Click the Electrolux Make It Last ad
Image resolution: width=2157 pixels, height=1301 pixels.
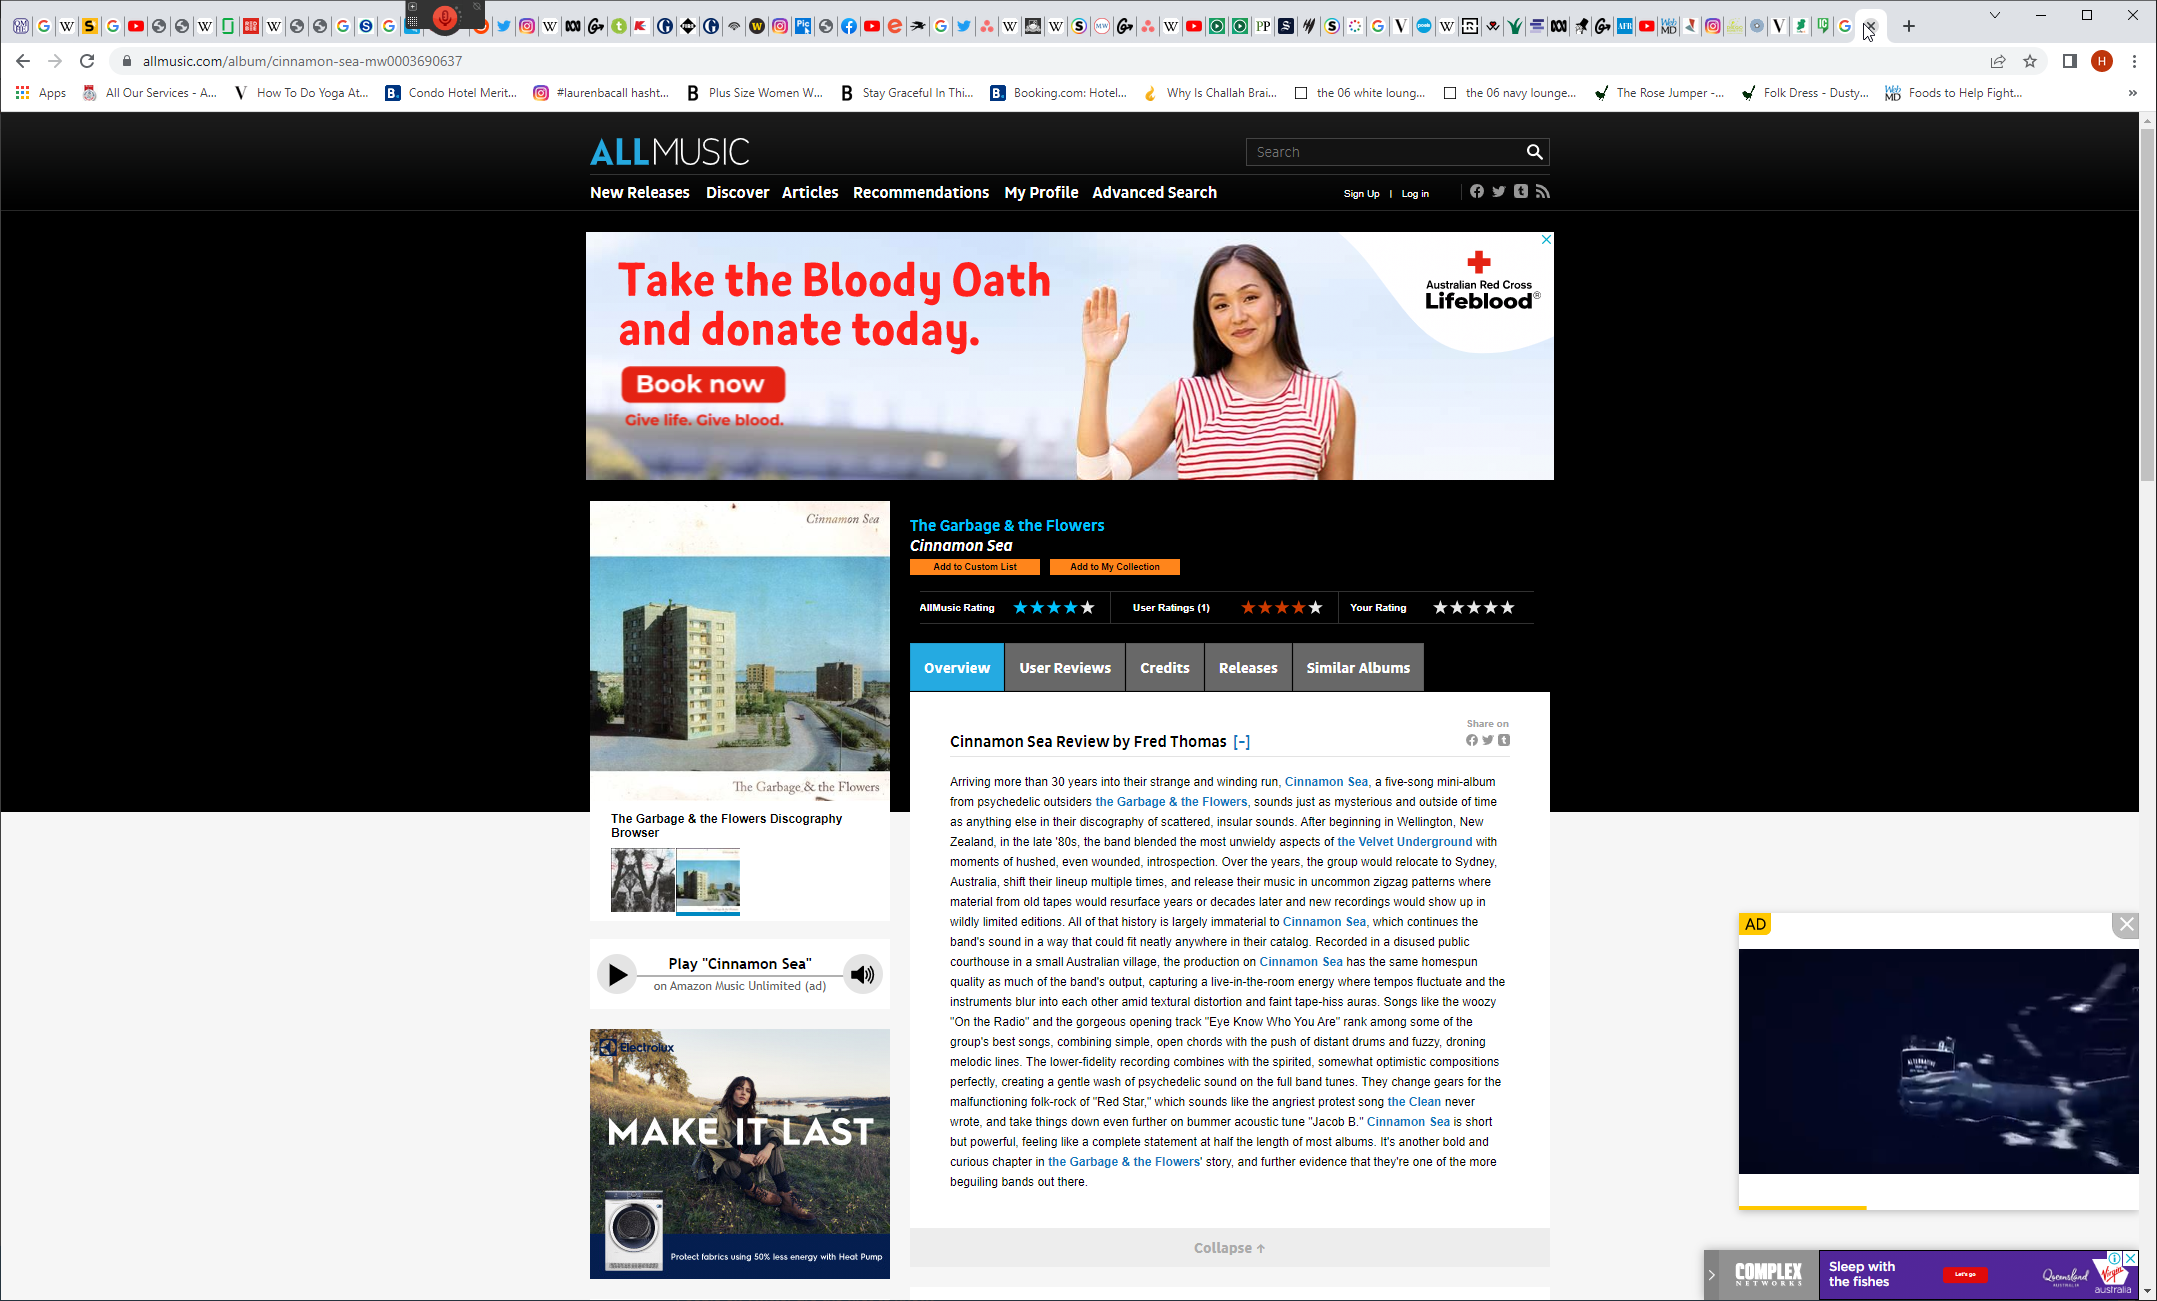[x=740, y=1154]
